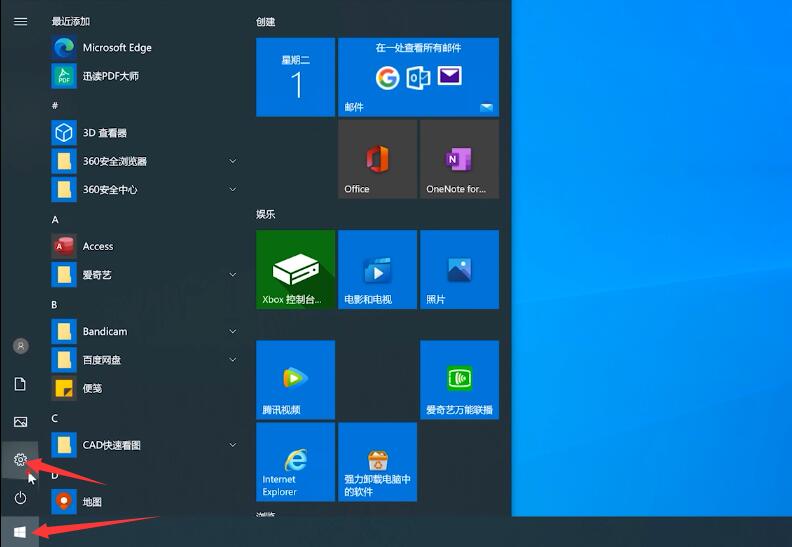Screen dimensions: 792x547
Task: Open the user account icon
Action: click(20, 346)
